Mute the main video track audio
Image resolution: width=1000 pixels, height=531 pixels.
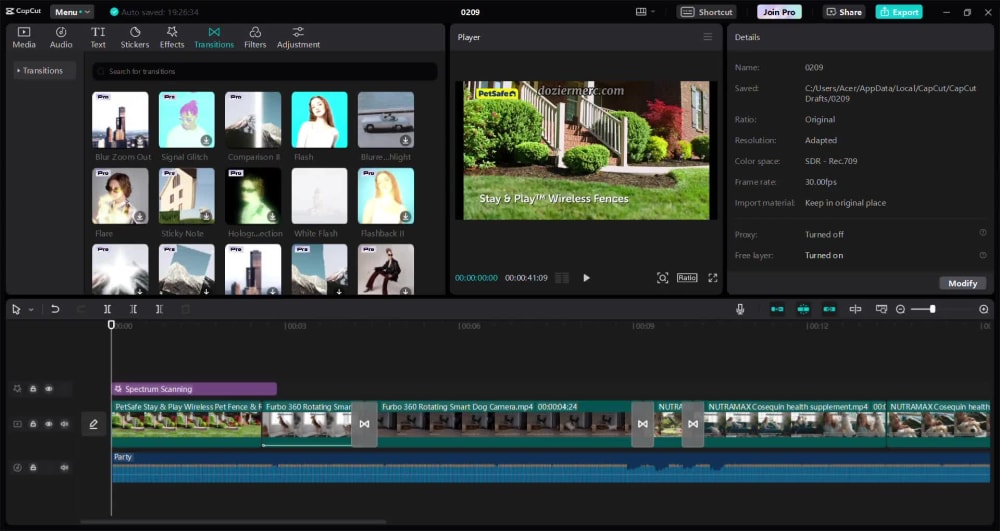coord(64,424)
